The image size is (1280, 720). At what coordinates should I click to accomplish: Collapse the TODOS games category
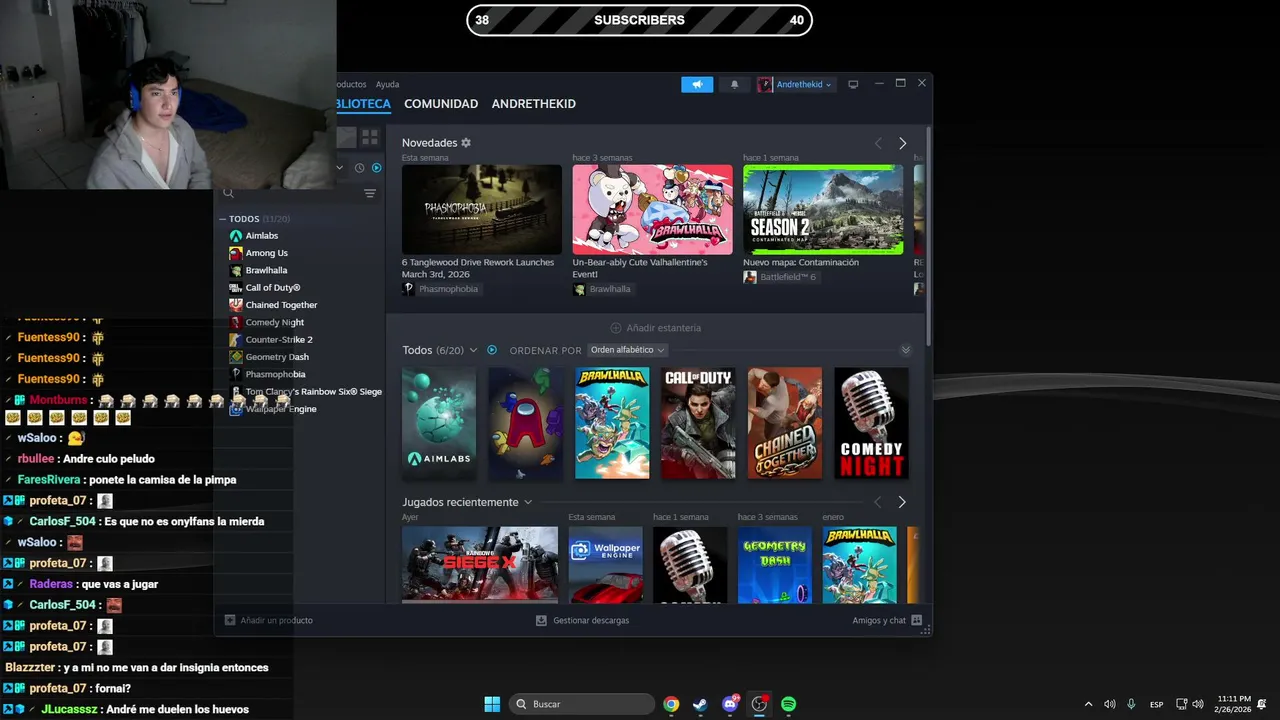pos(223,219)
